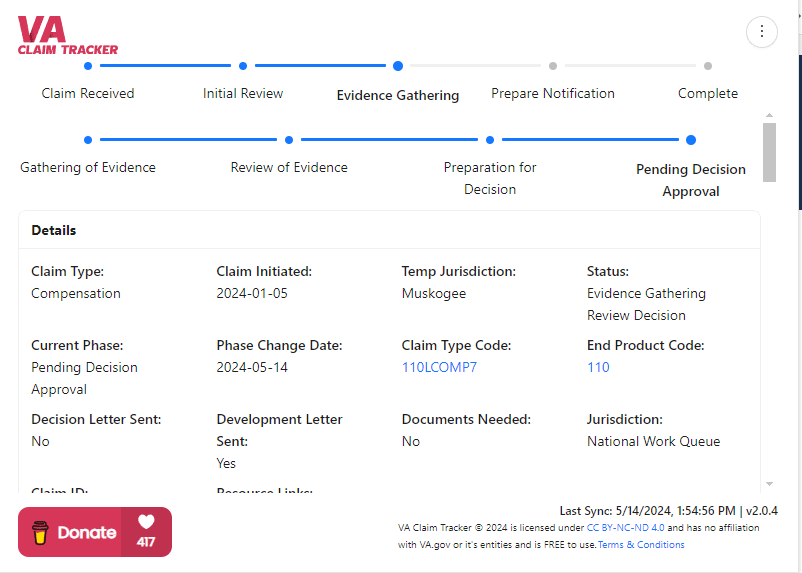Click the vertical scrollbar thumb
Screen dimensions: 802x573
[x=769, y=152]
